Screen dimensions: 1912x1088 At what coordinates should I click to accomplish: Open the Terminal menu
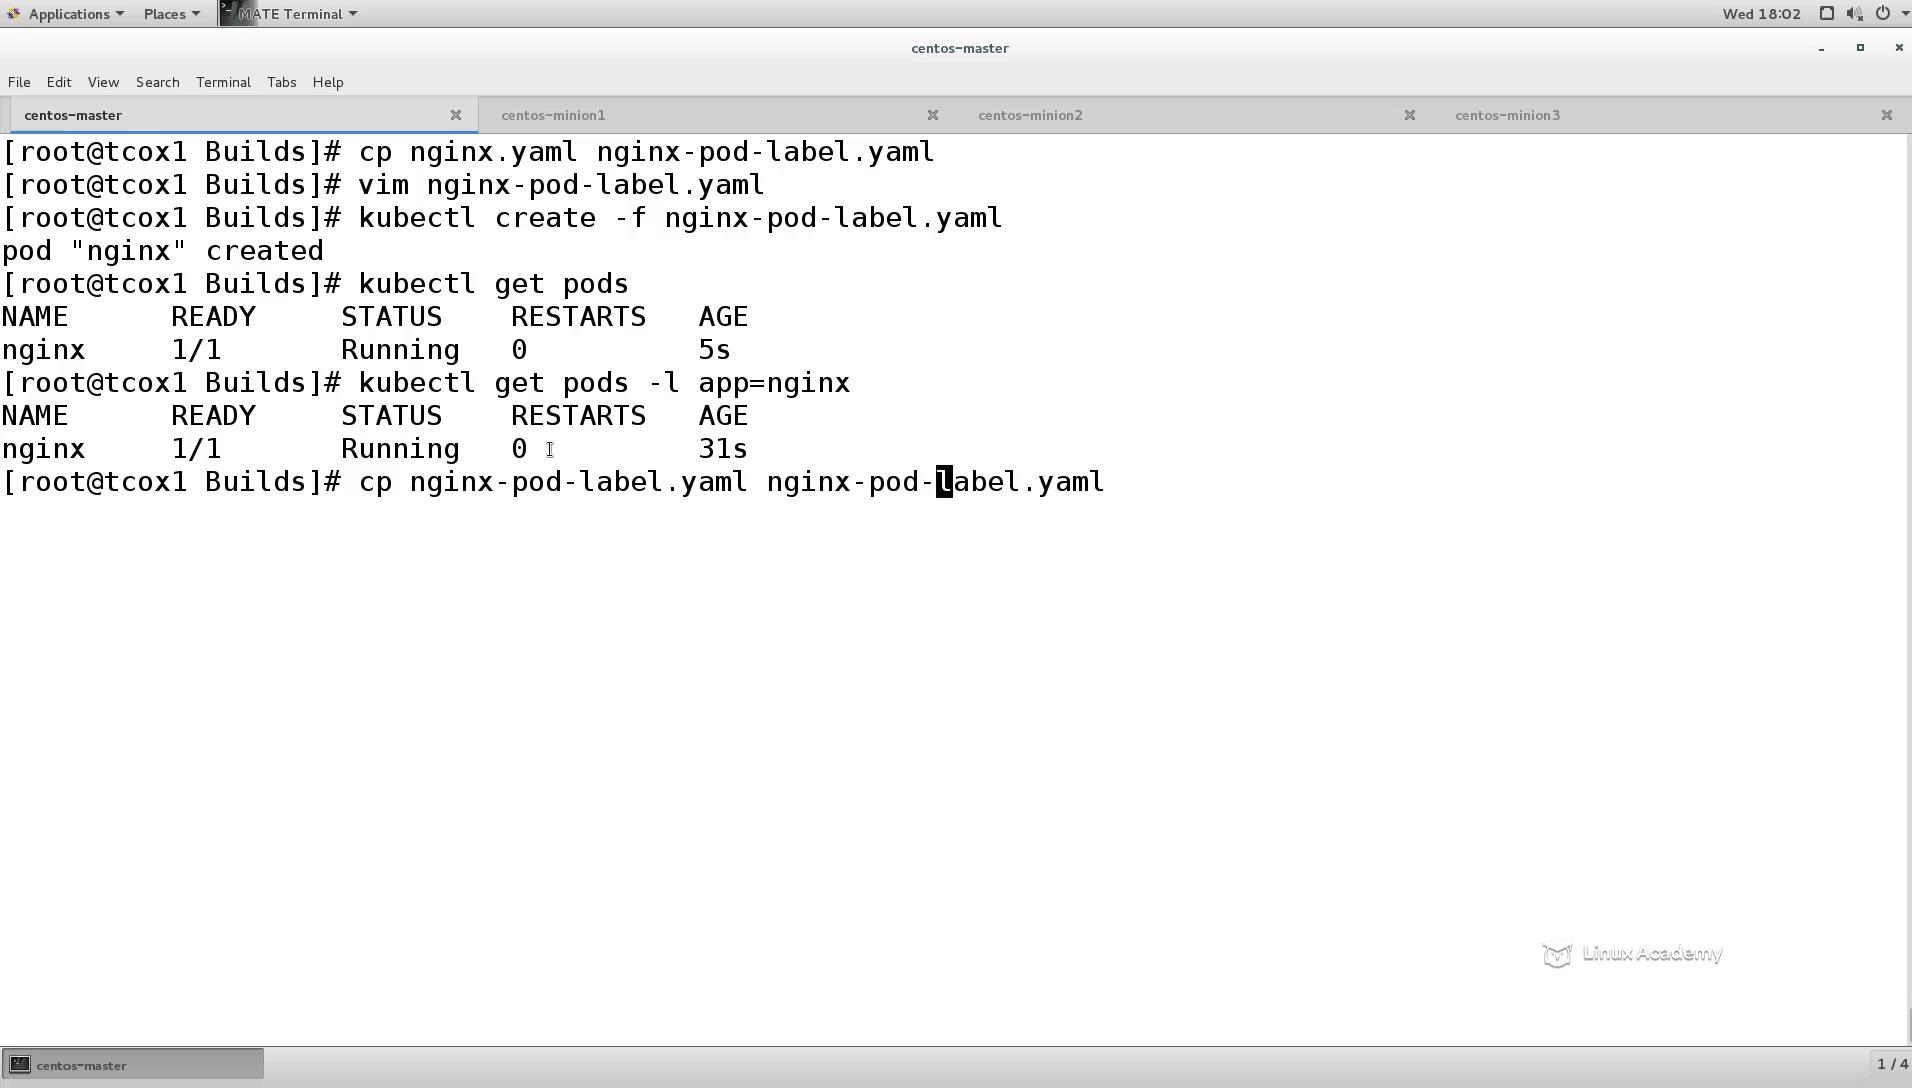coord(223,82)
